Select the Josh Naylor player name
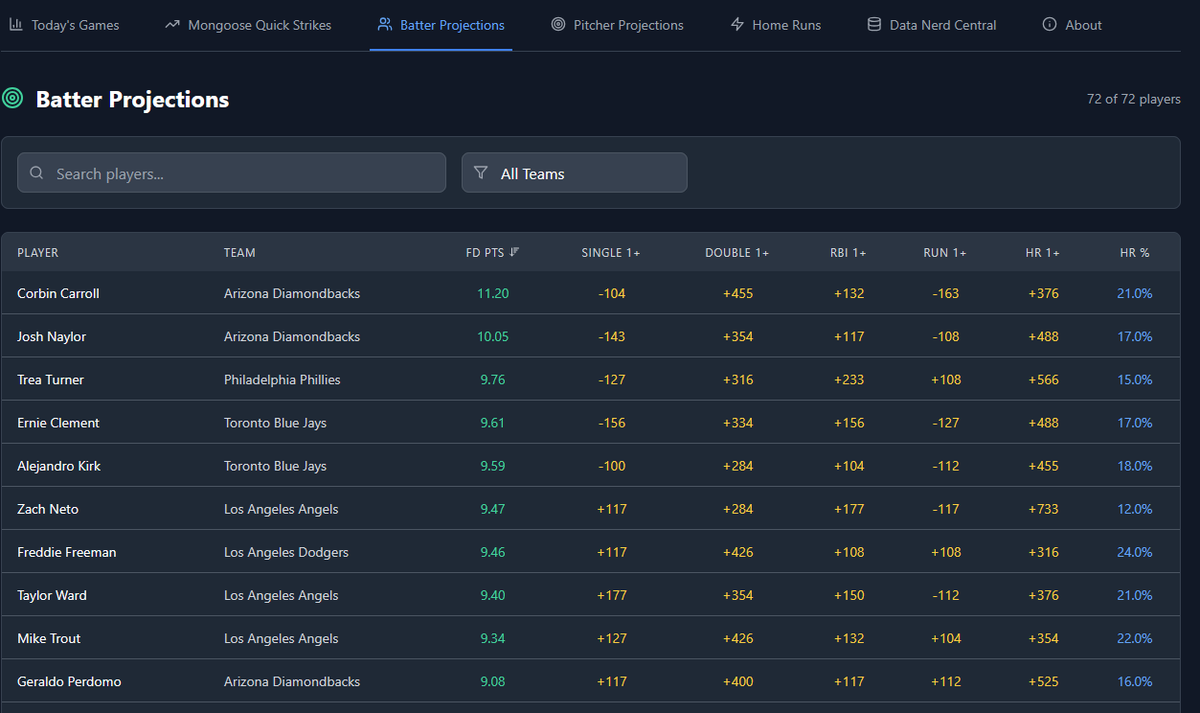 (x=52, y=337)
